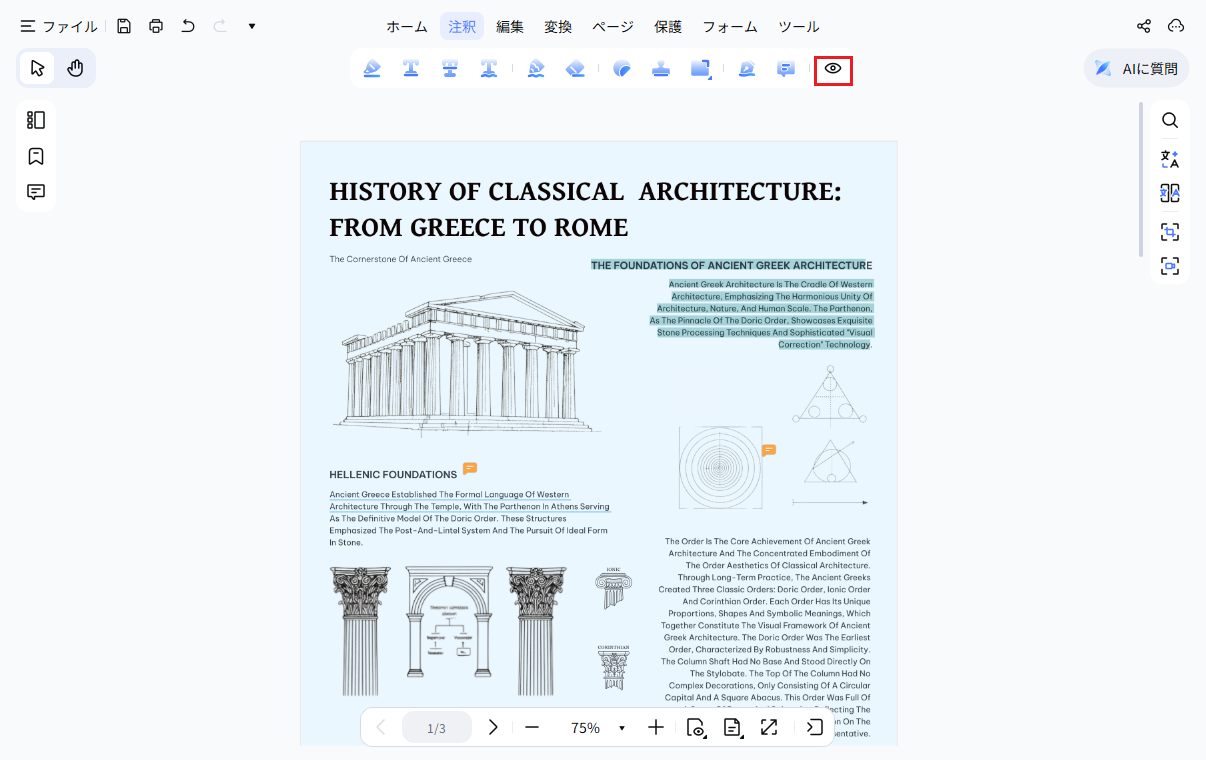The image size is (1206, 760).
Task: Select the sticker tool
Action: [622, 69]
